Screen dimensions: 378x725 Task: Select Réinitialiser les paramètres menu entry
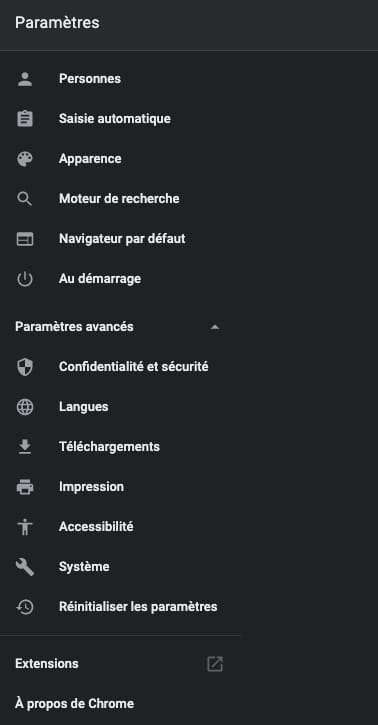[x=120, y=607]
